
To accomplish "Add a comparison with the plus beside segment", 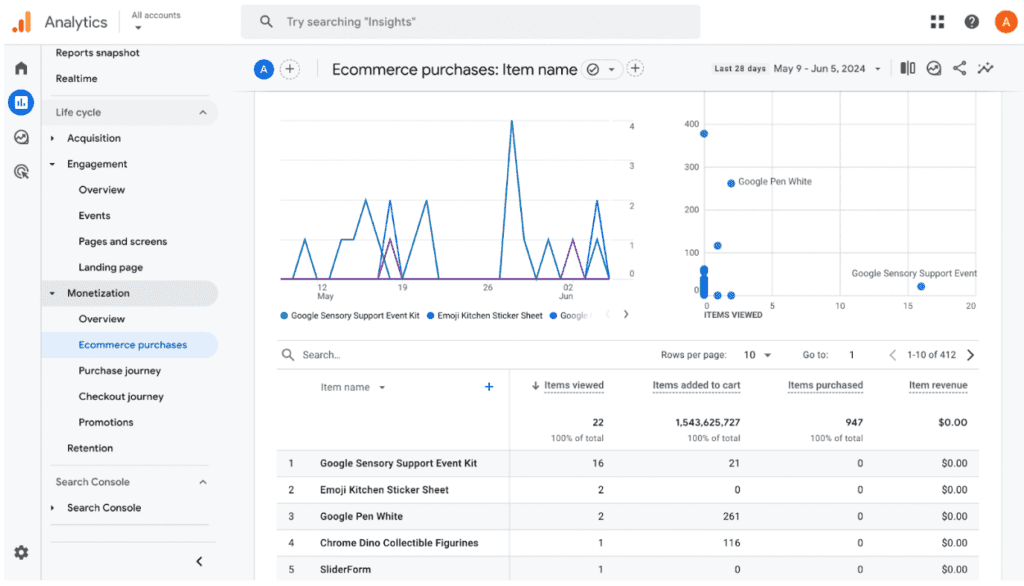I will 290,69.
